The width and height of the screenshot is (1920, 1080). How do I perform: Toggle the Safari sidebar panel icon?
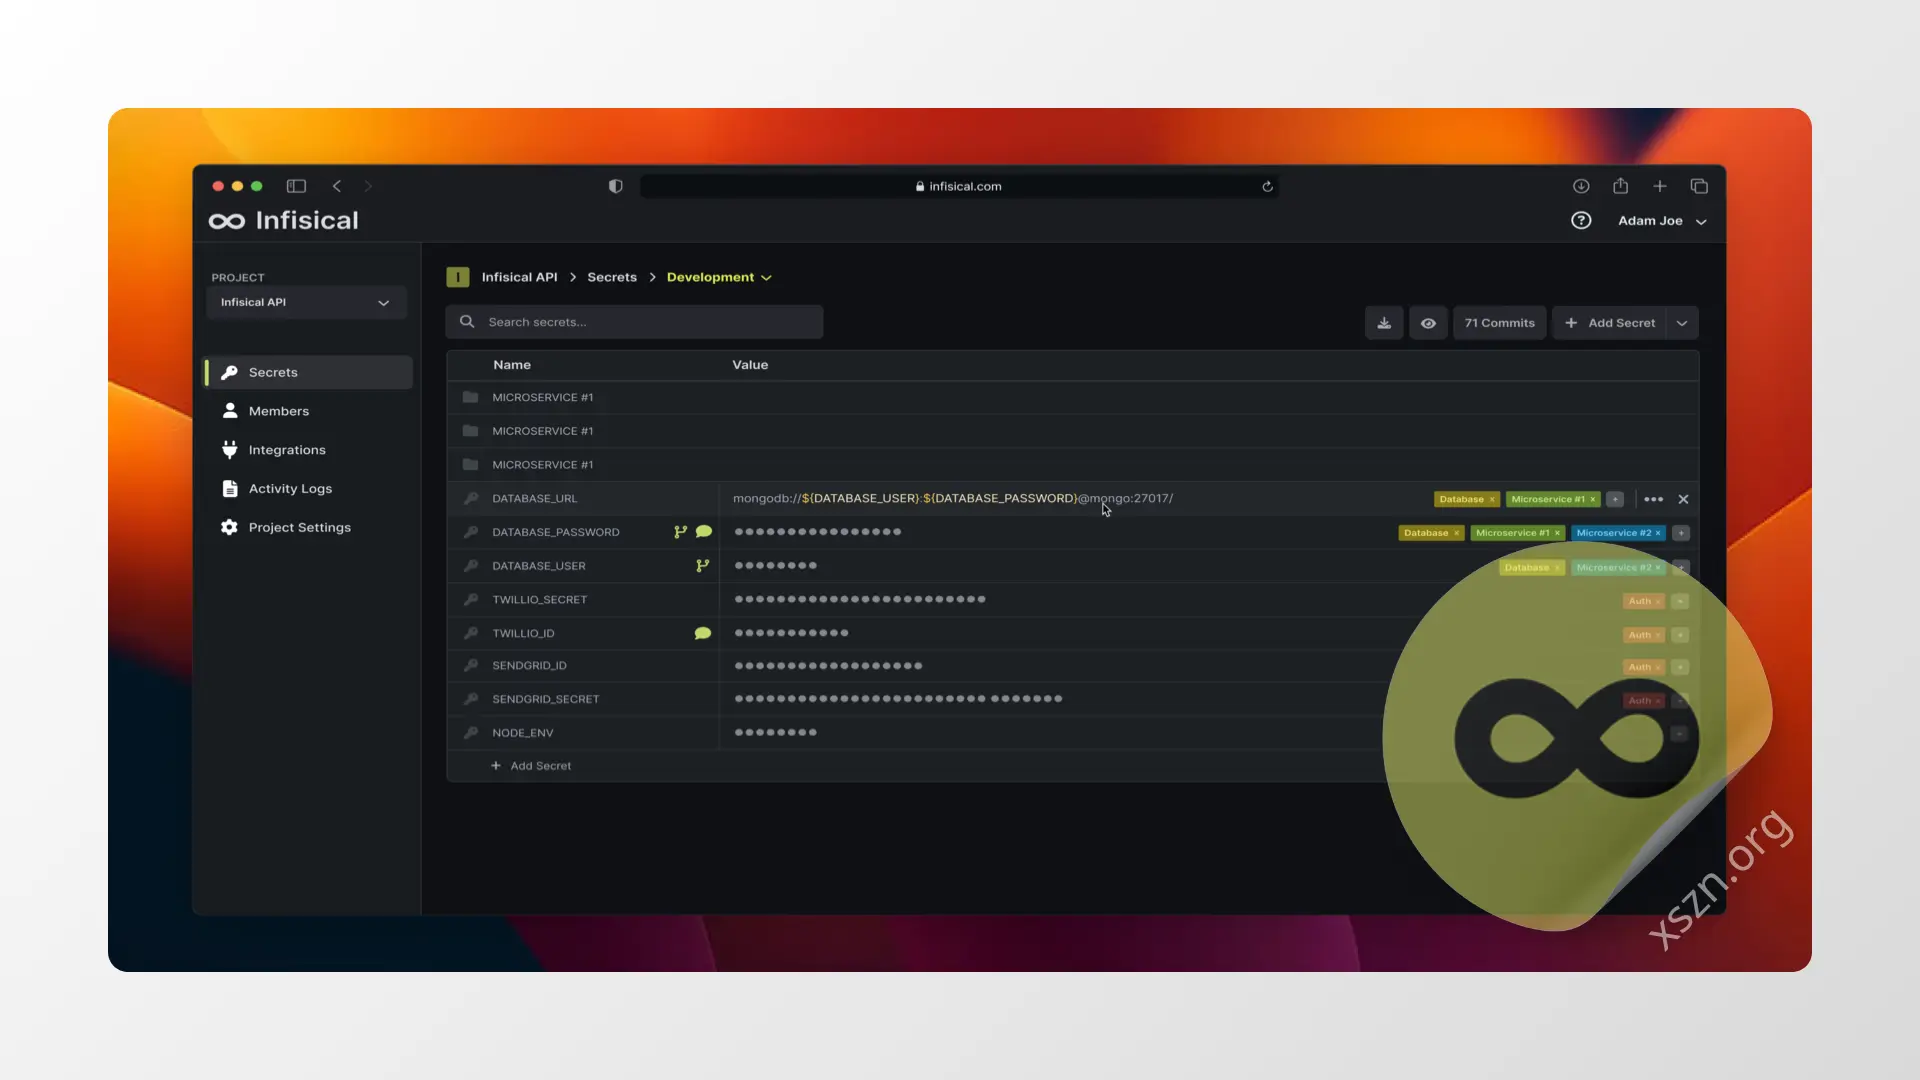click(x=296, y=186)
